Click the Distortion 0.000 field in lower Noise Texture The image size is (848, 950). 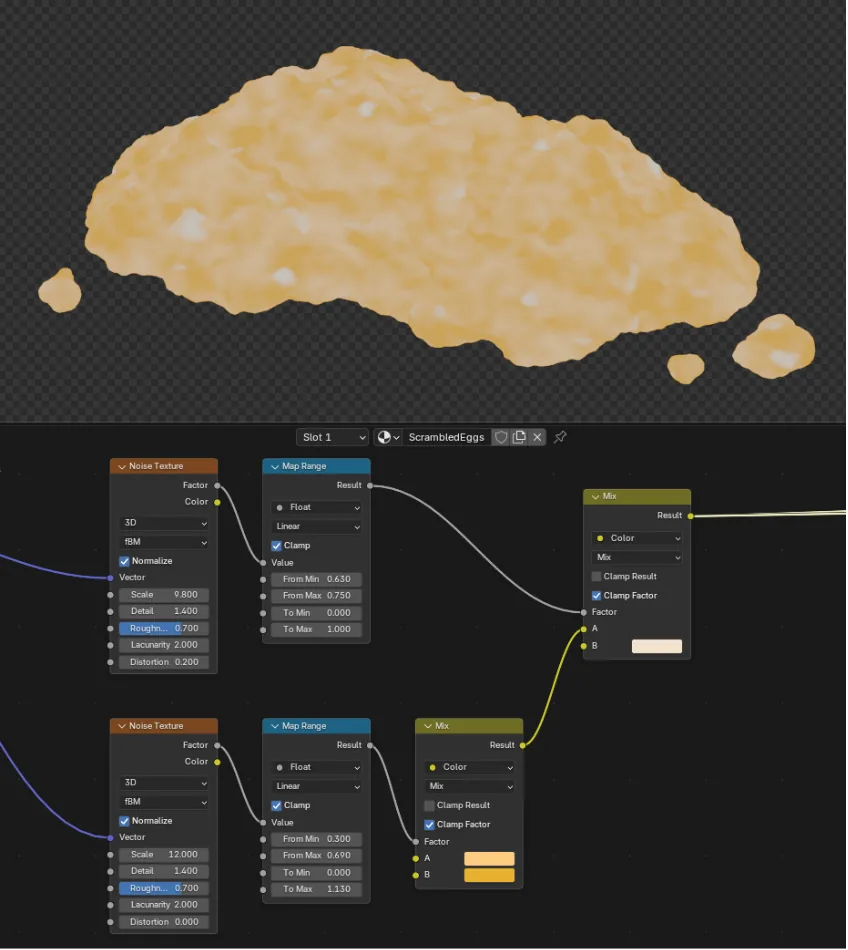click(164, 923)
